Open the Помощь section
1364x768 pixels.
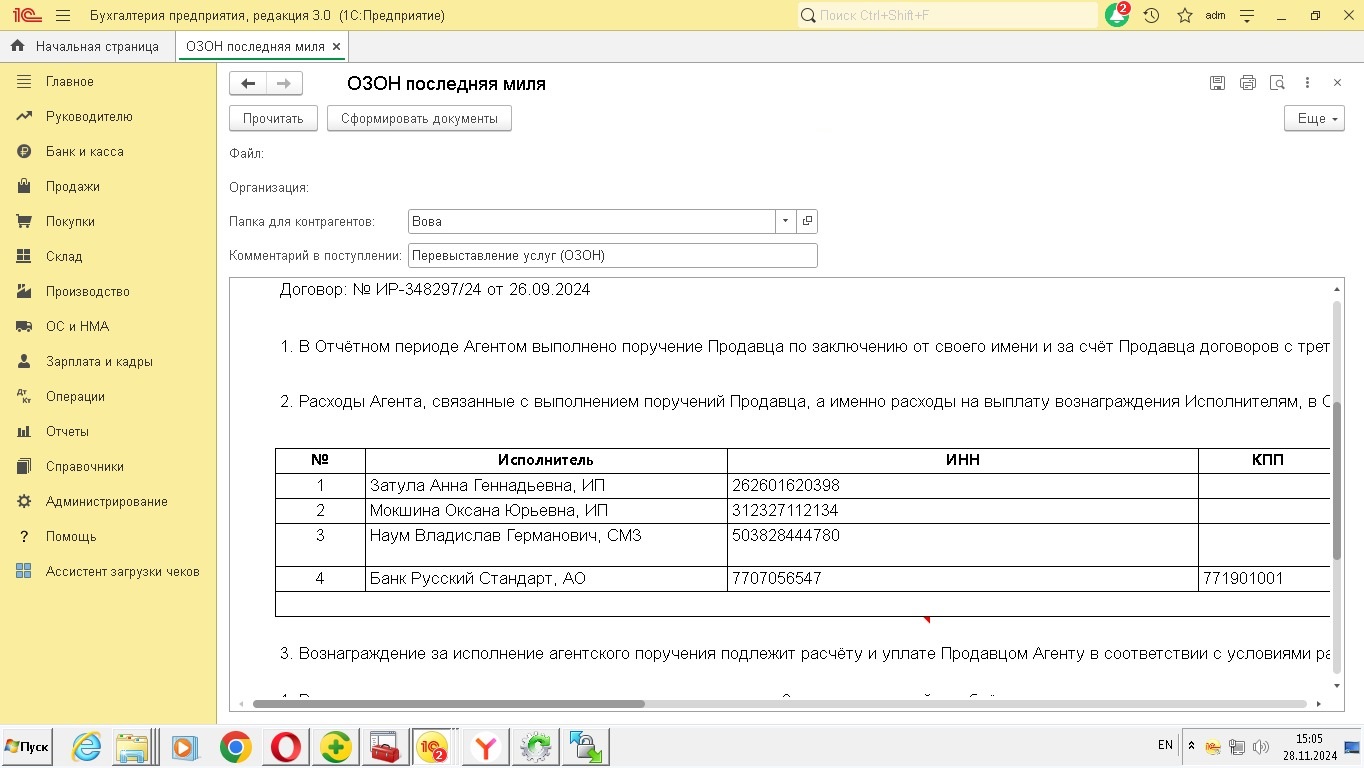pyautogui.click(x=108, y=537)
